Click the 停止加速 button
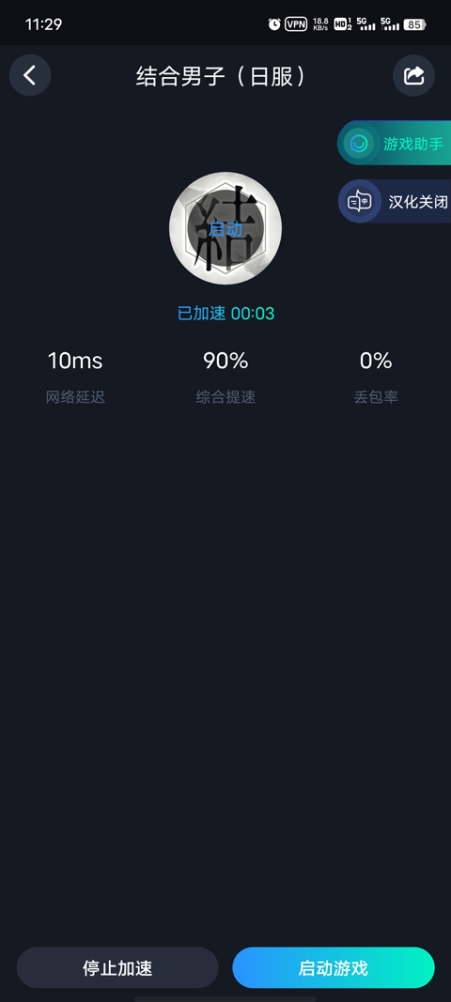Screen dimensions: 451x1002 [x=118, y=967]
